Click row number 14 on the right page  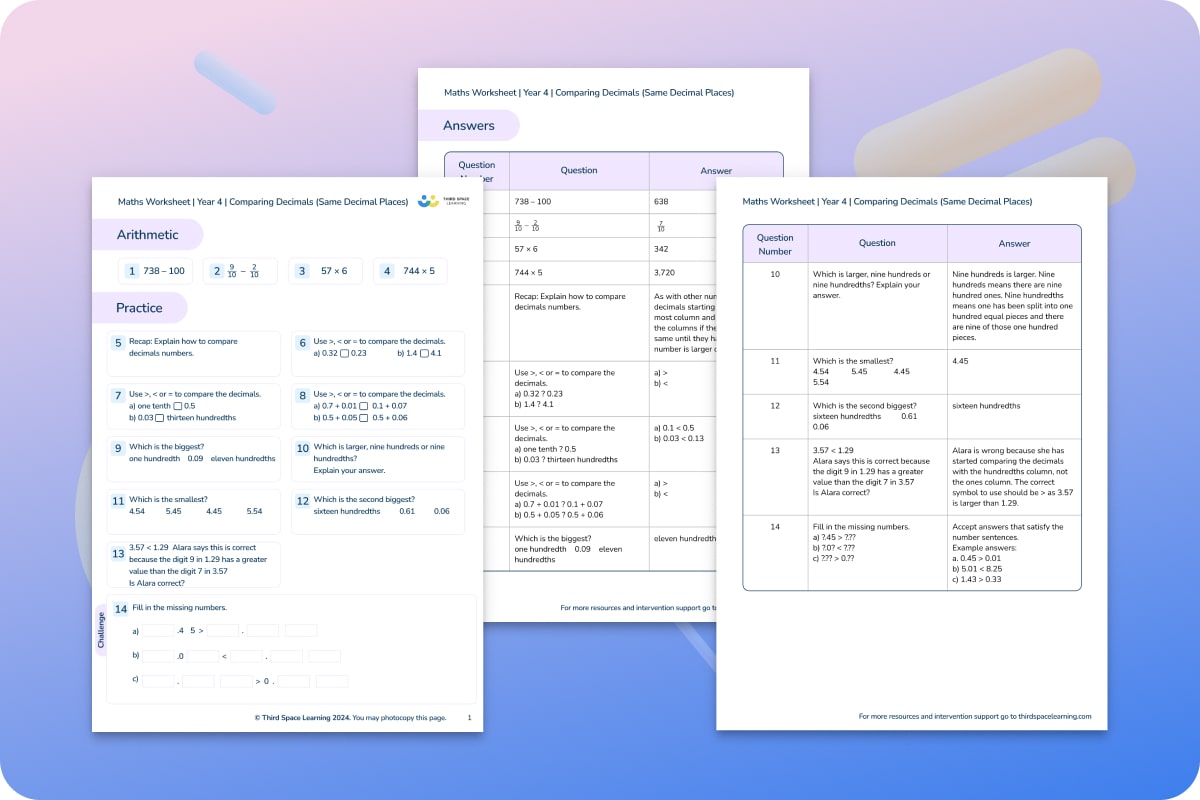775,526
